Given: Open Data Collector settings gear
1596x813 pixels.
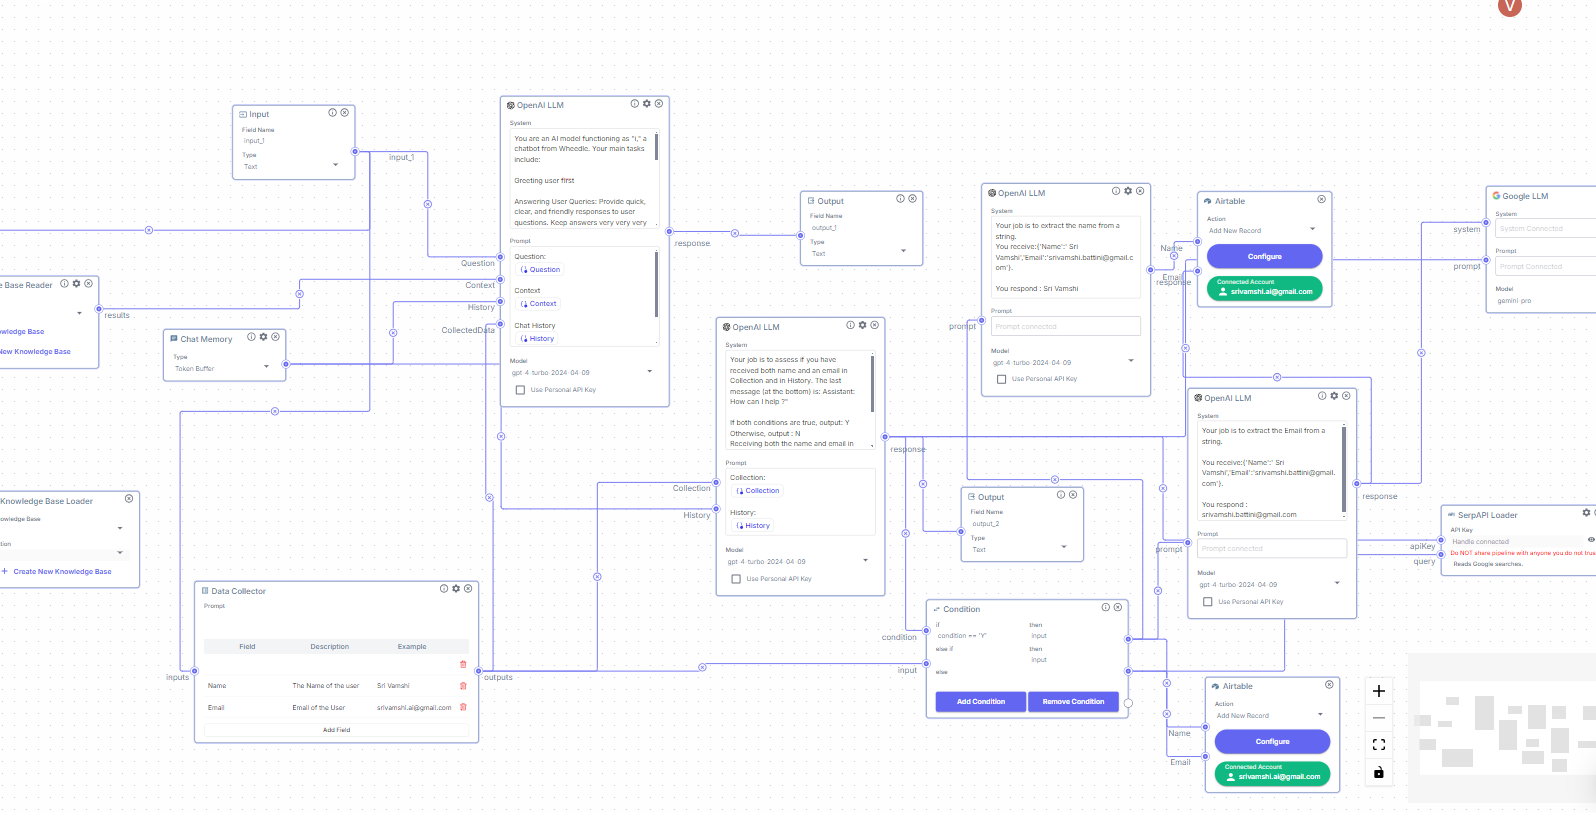Looking at the screenshot, I should pos(456,589).
